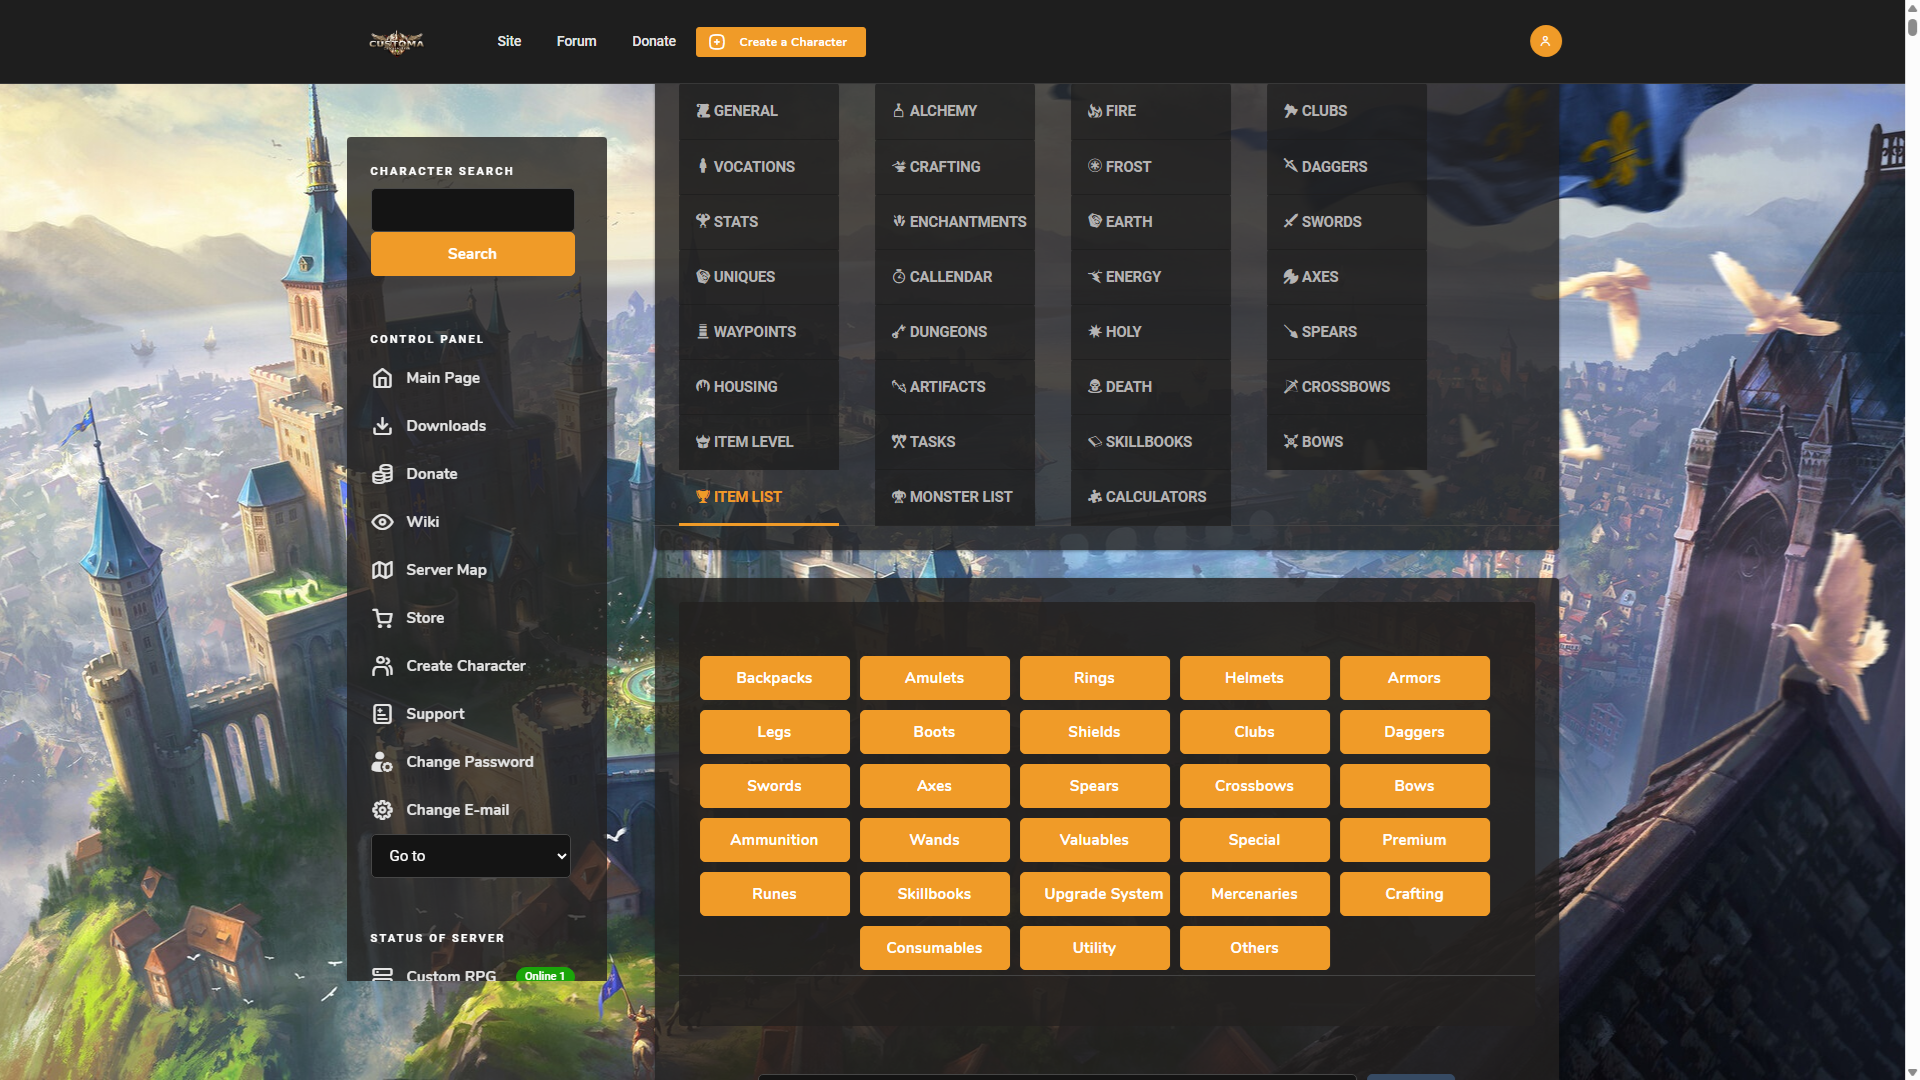Open the CROSSBOWS wiki tab

[1347, 387]
